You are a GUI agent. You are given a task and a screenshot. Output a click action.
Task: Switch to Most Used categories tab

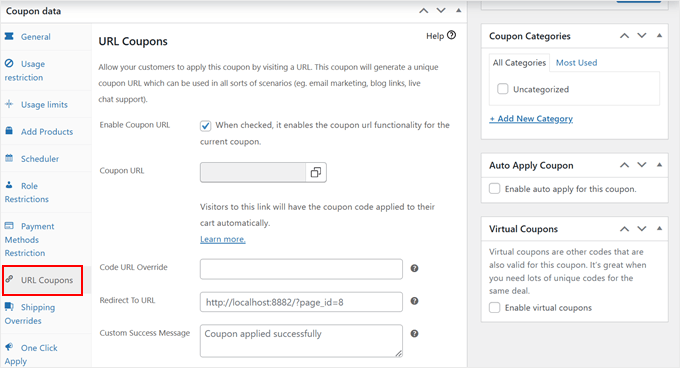coord(576,62)
